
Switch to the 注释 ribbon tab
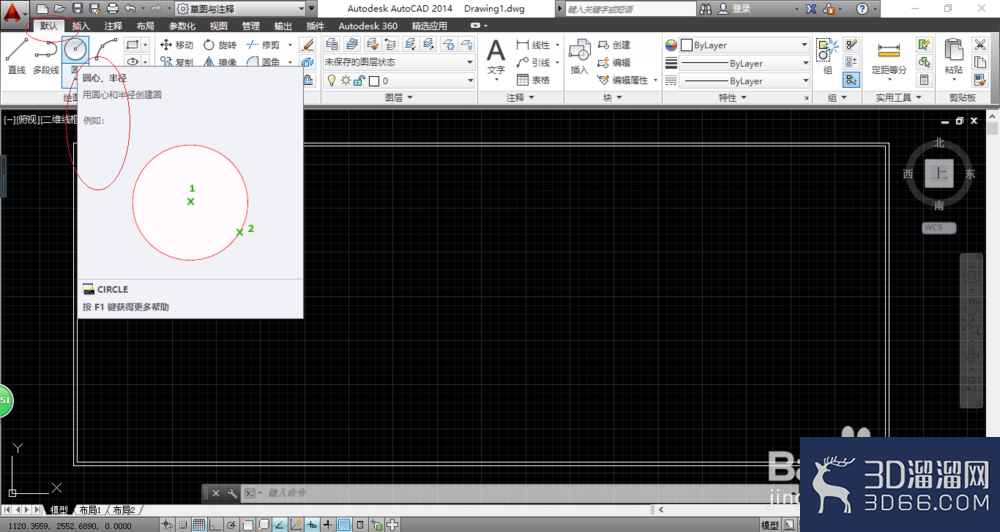coord(113,26)
